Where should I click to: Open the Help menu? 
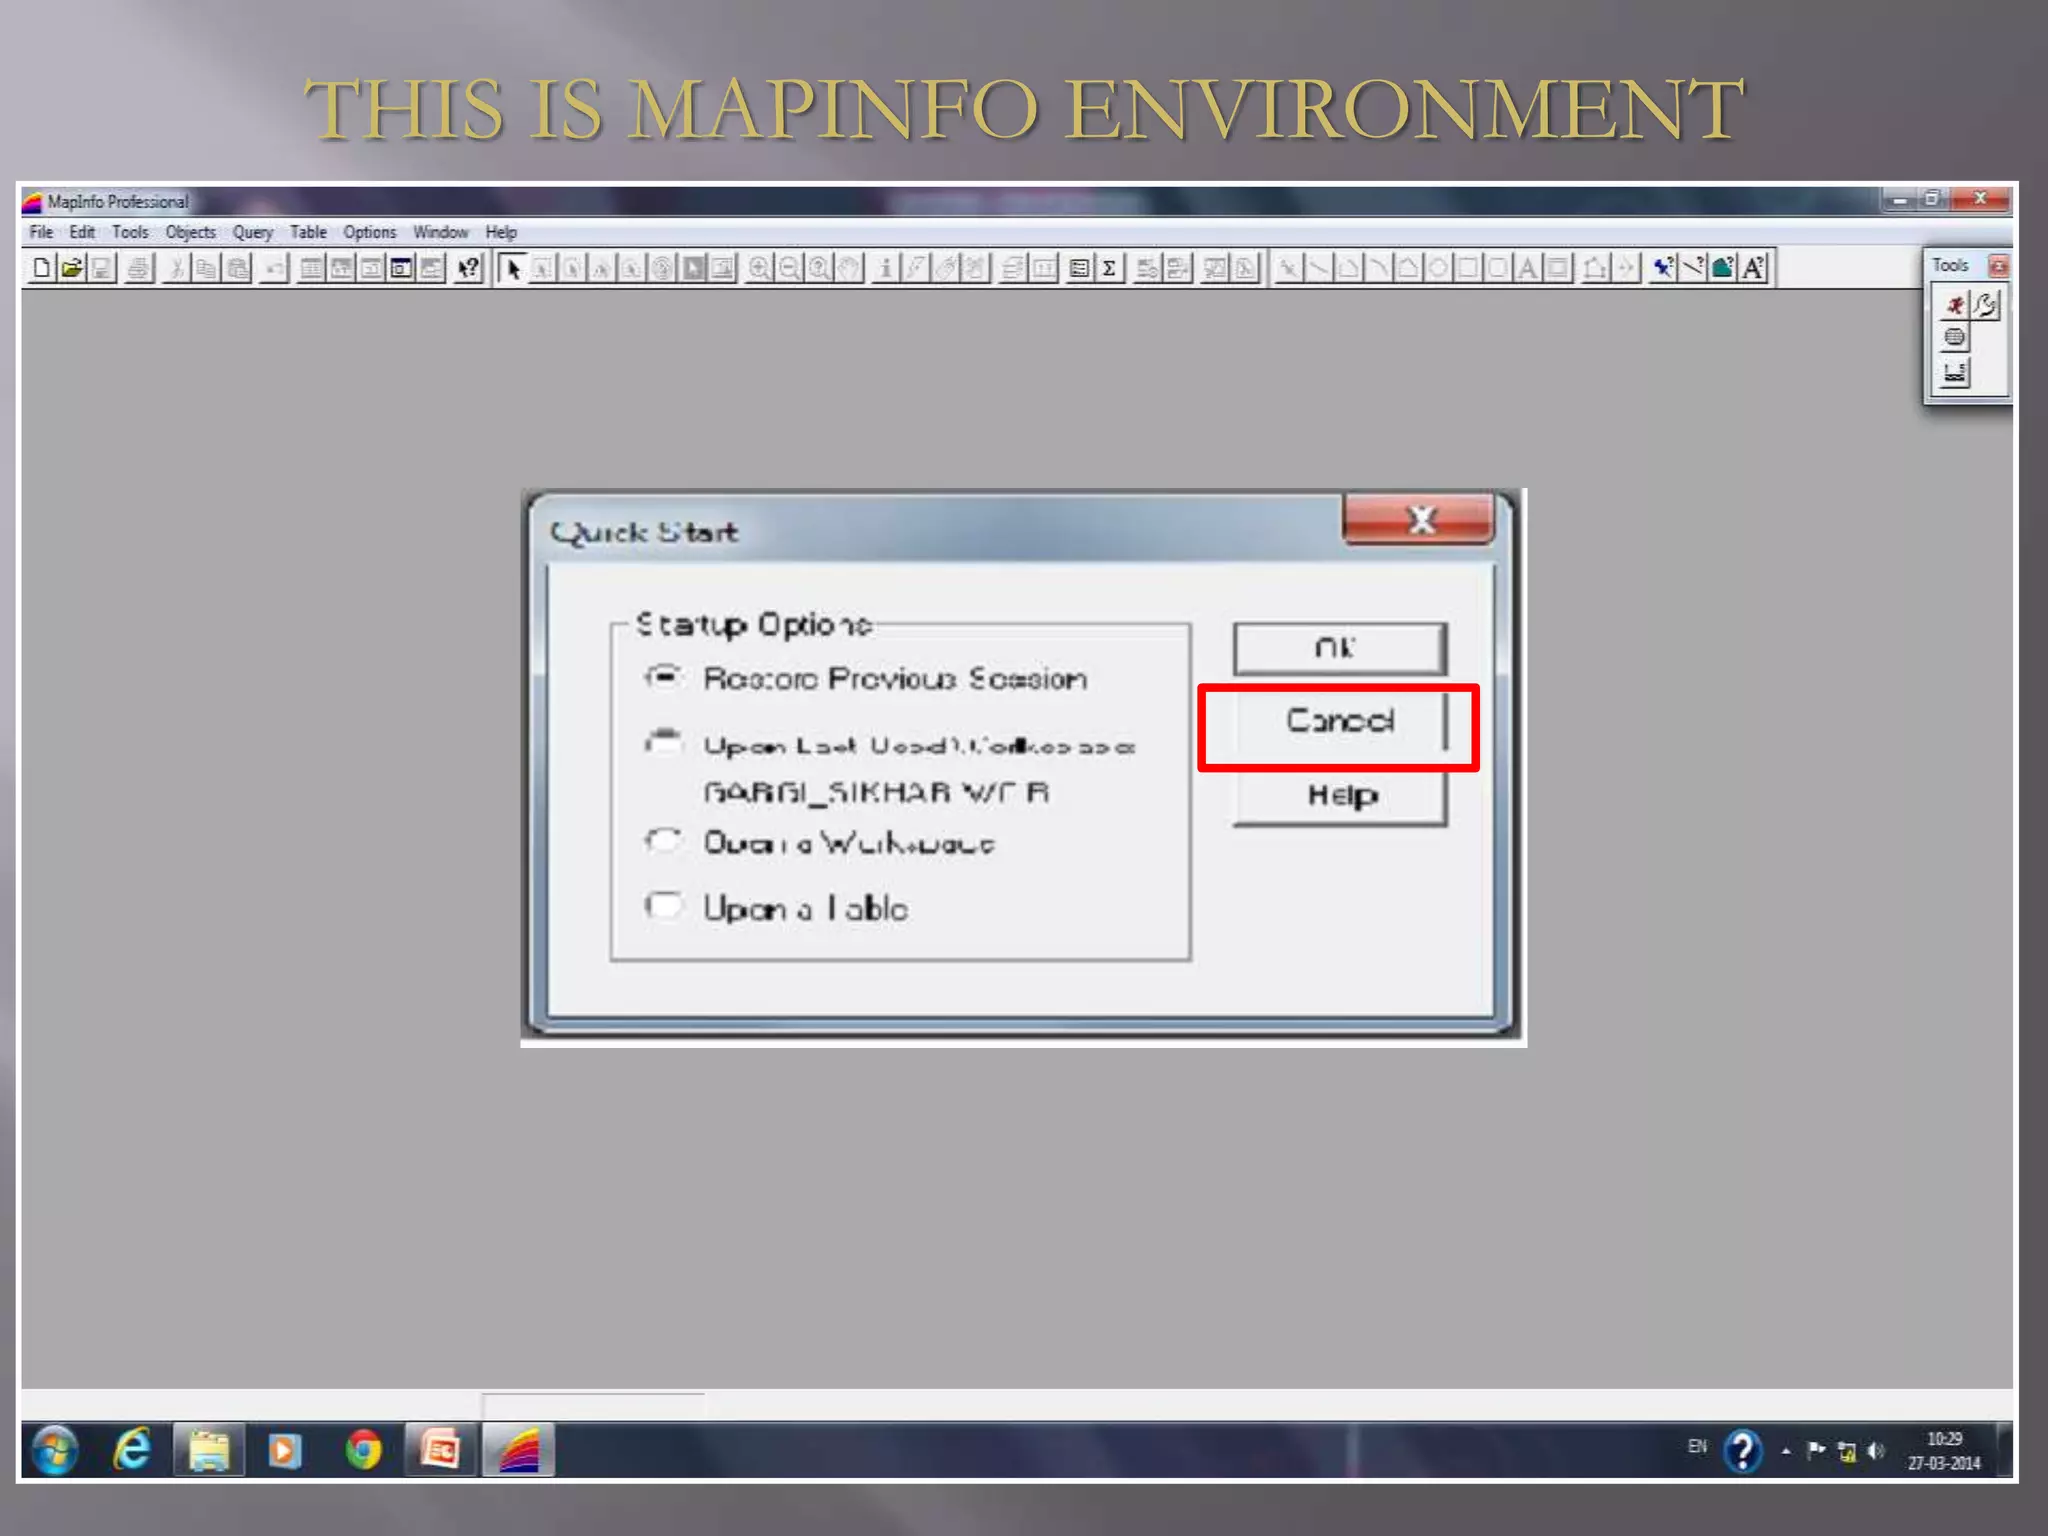501,232
